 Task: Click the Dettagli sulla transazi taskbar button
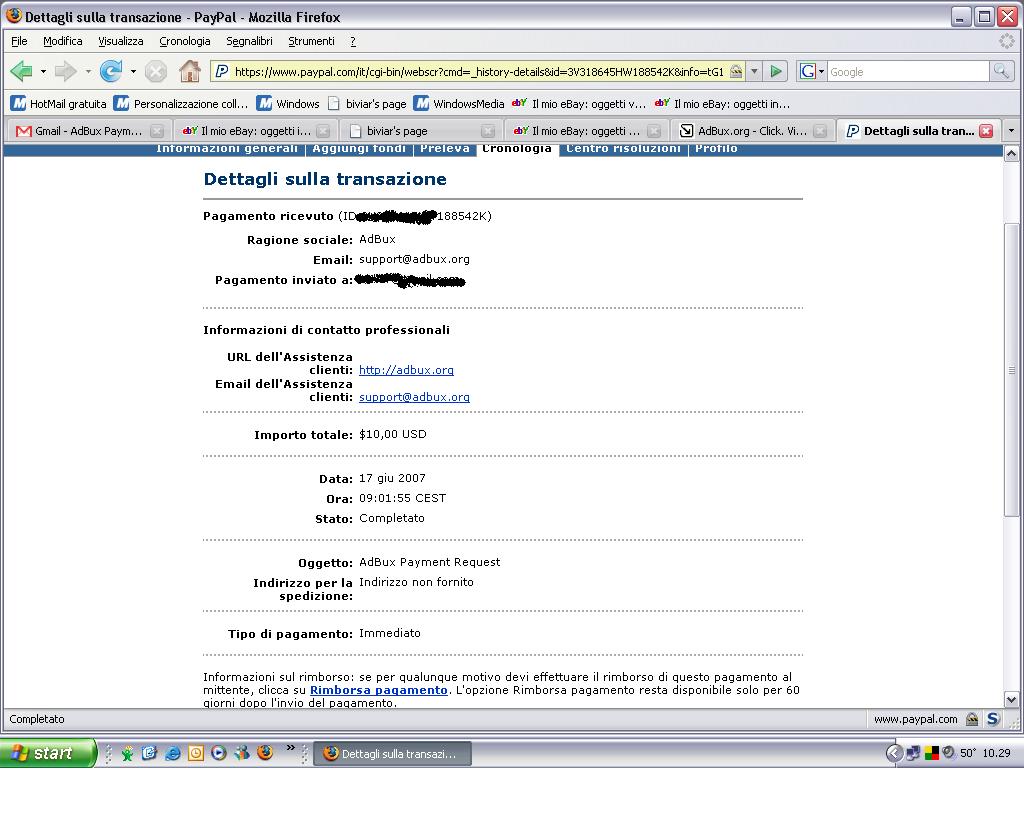(x=392, y=754)
